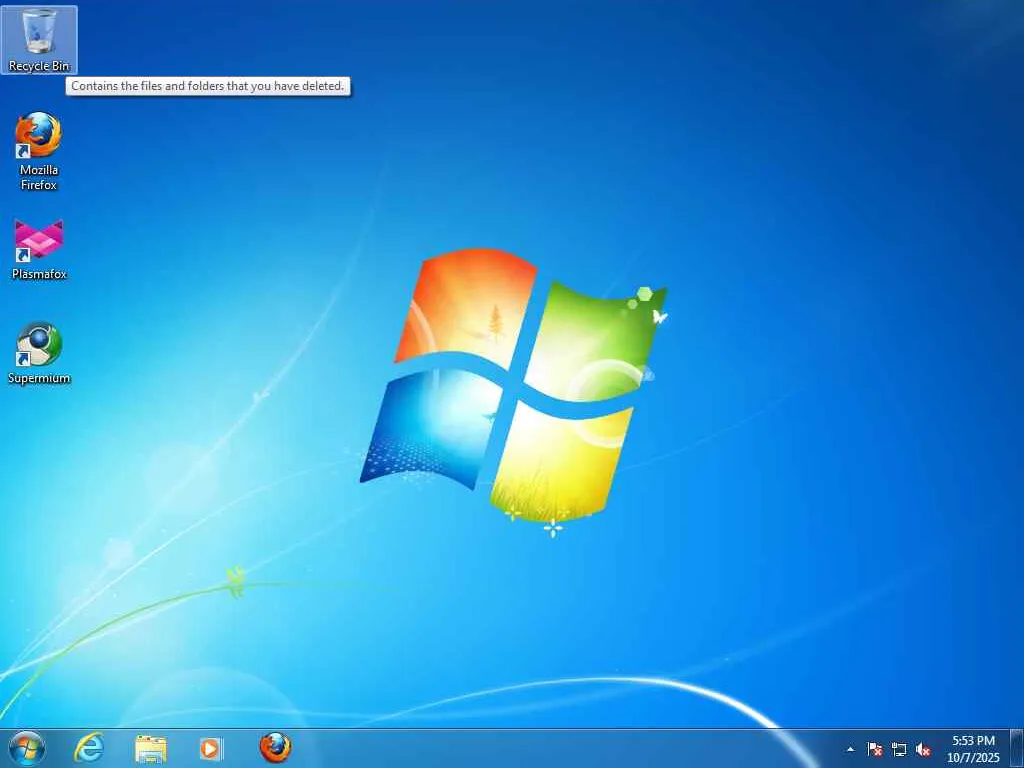Click the Plasmafox label text
Viewport: 1024px width, 768px height.
39,274
